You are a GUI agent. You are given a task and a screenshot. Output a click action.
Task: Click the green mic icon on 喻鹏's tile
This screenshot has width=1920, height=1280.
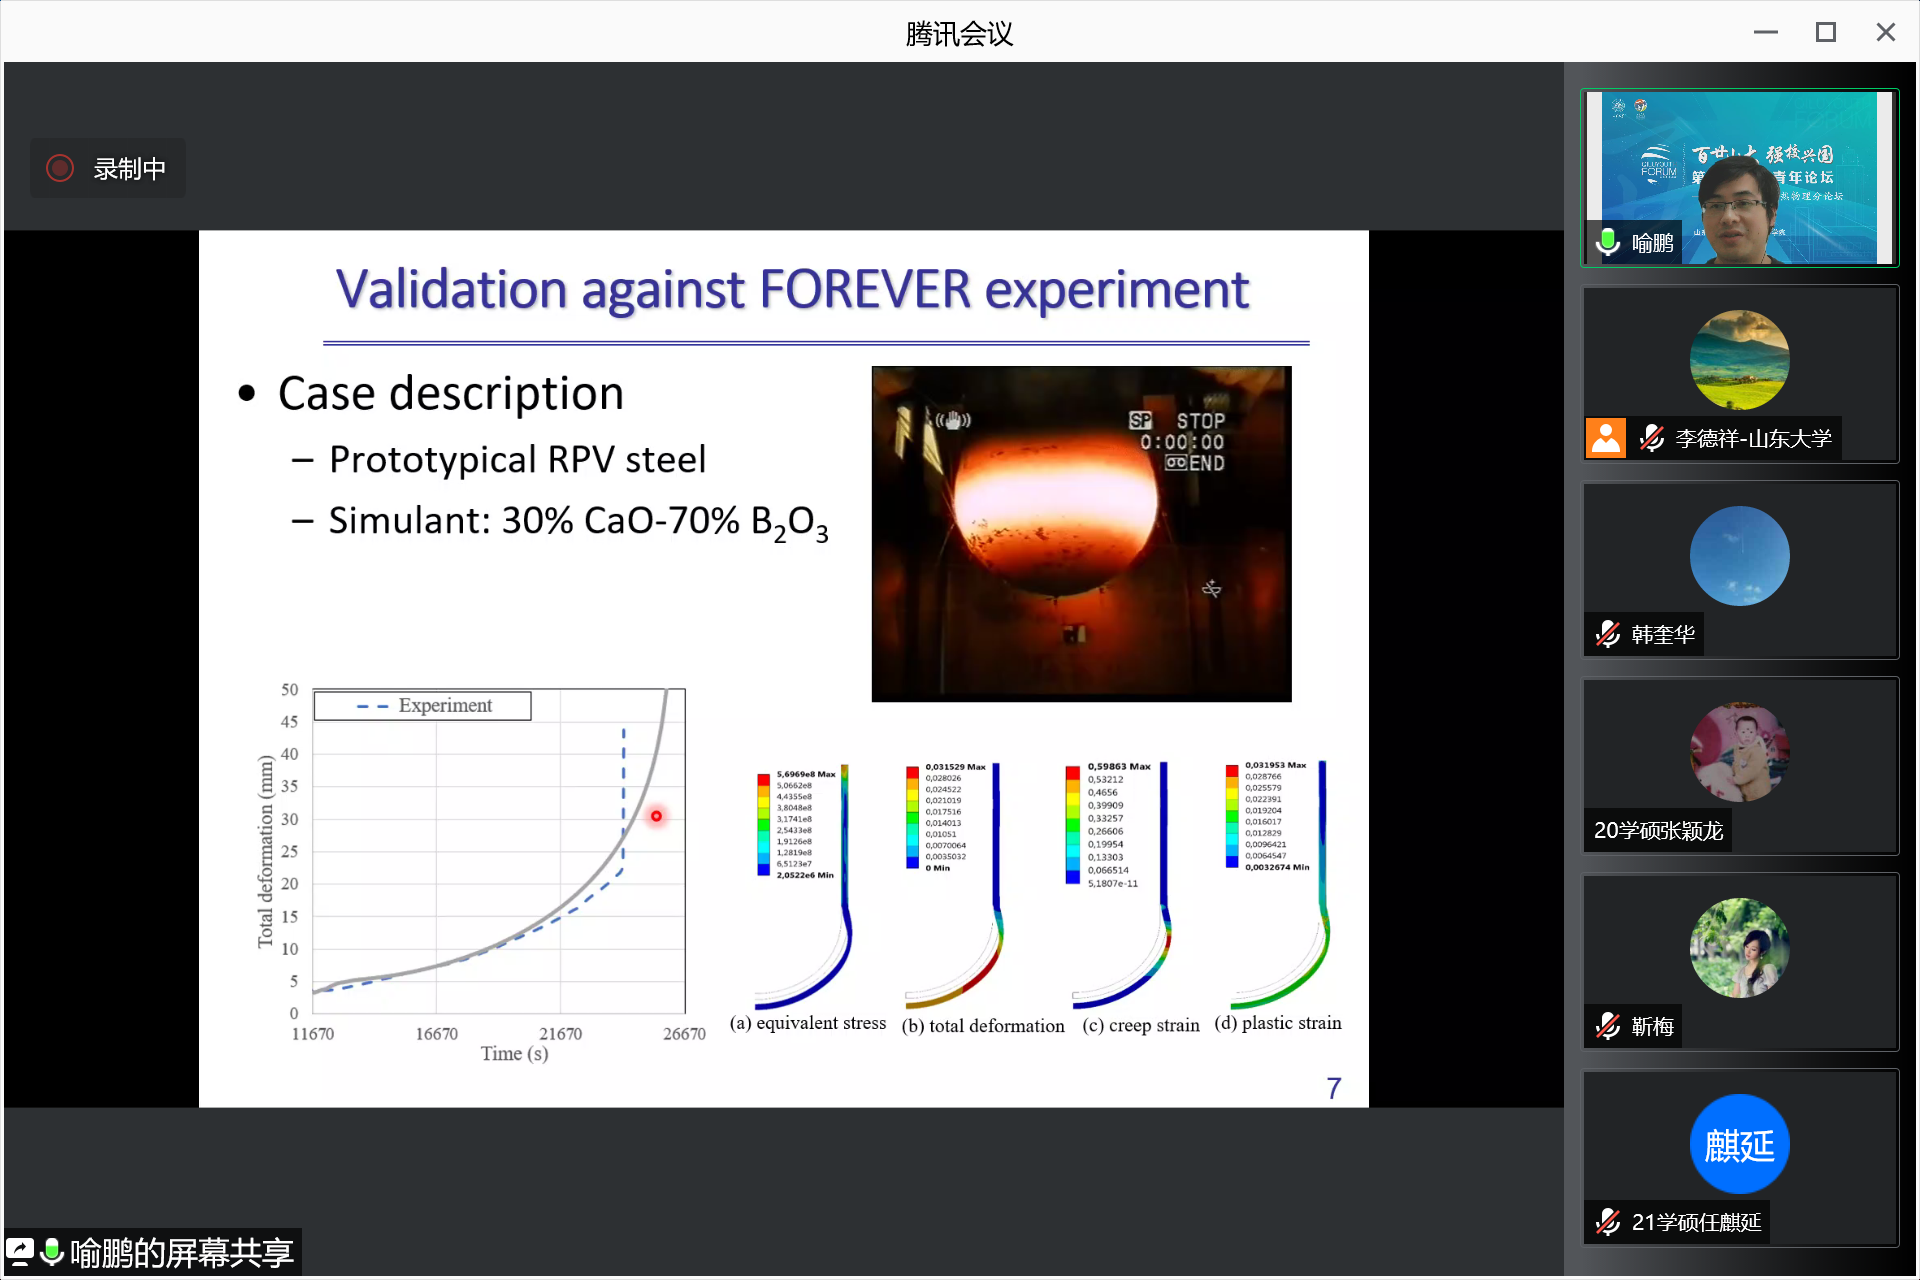click(x=1608, y=242)
